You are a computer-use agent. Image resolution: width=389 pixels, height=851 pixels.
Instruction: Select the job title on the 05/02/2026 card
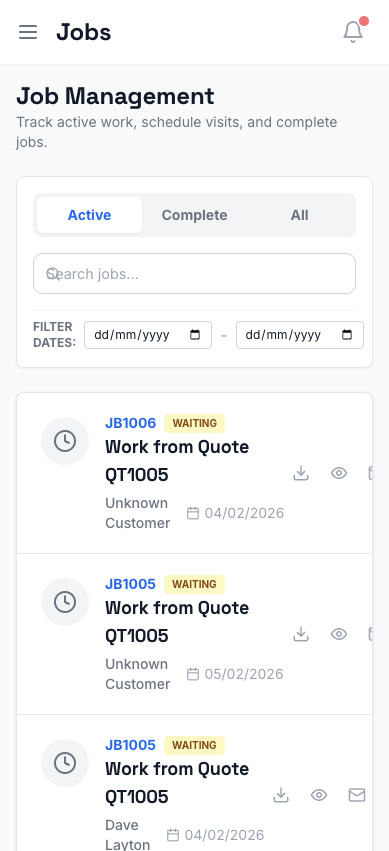coord(177,622)
